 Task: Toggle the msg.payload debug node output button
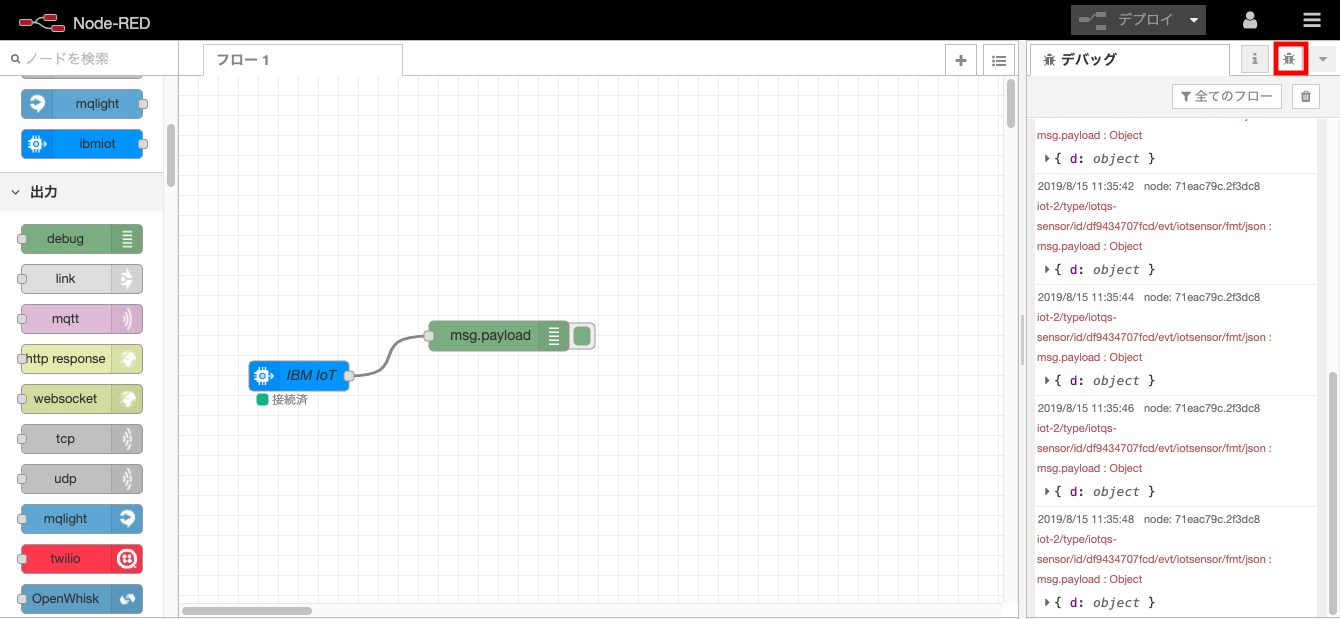click(x=581, y=336)
